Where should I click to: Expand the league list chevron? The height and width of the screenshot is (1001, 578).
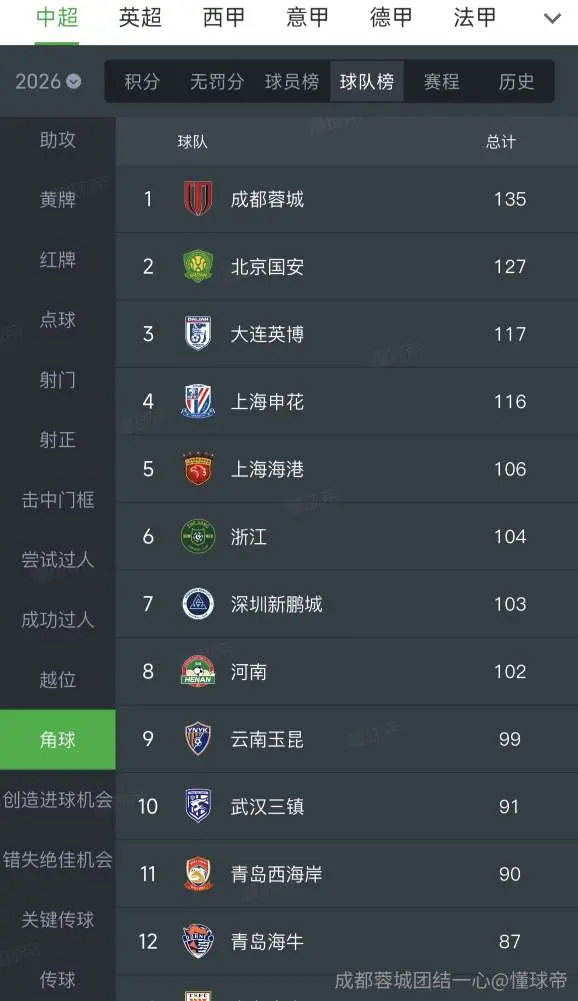click(x=552, y=19)
